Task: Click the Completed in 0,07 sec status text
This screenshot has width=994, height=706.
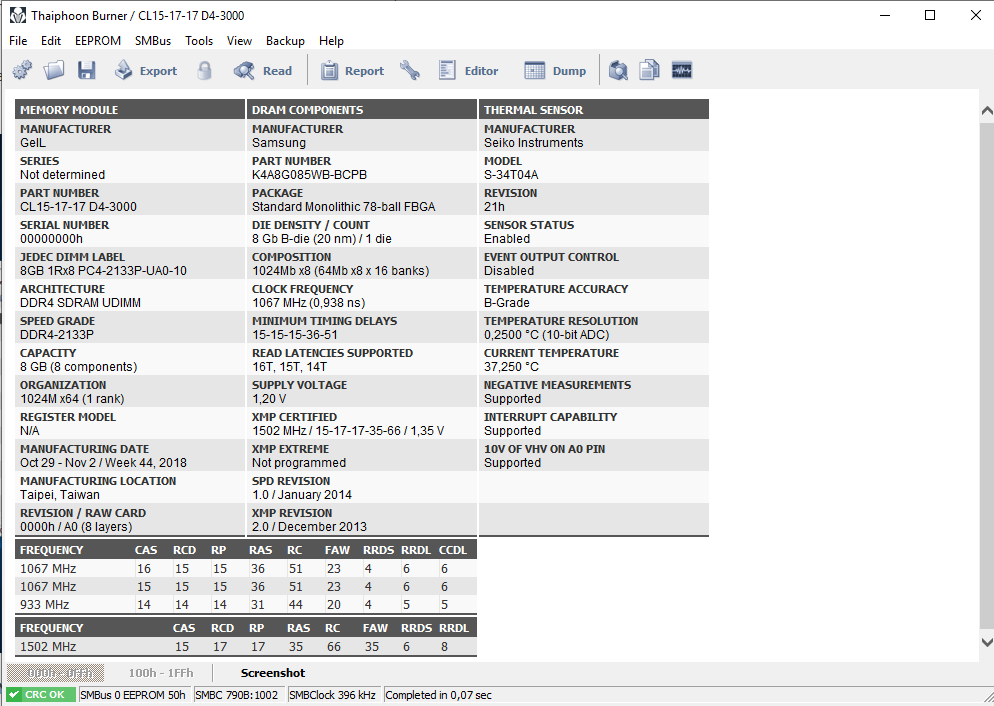Action: [x=439, y=695]
